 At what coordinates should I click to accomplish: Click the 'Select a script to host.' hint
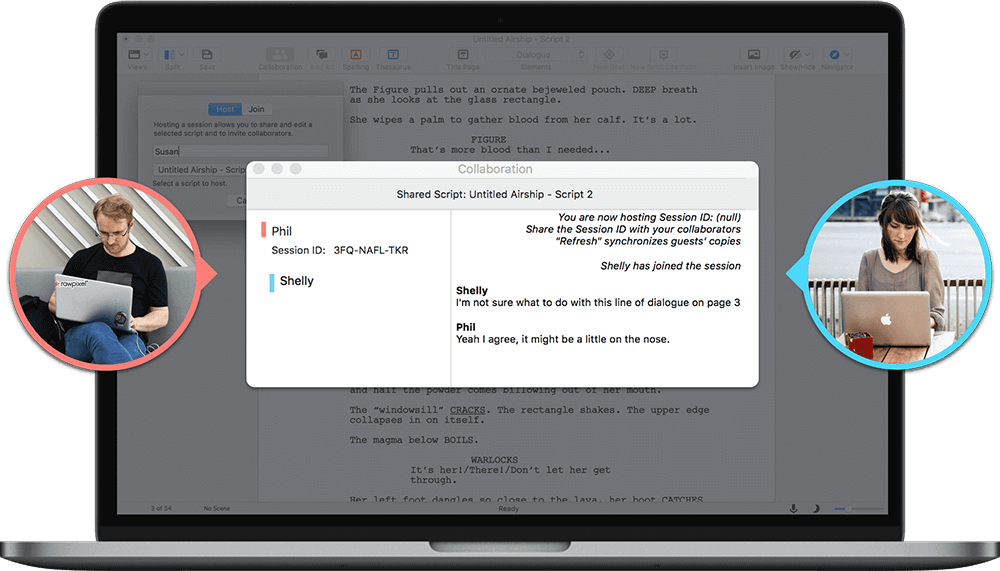[x=189, y=184]
